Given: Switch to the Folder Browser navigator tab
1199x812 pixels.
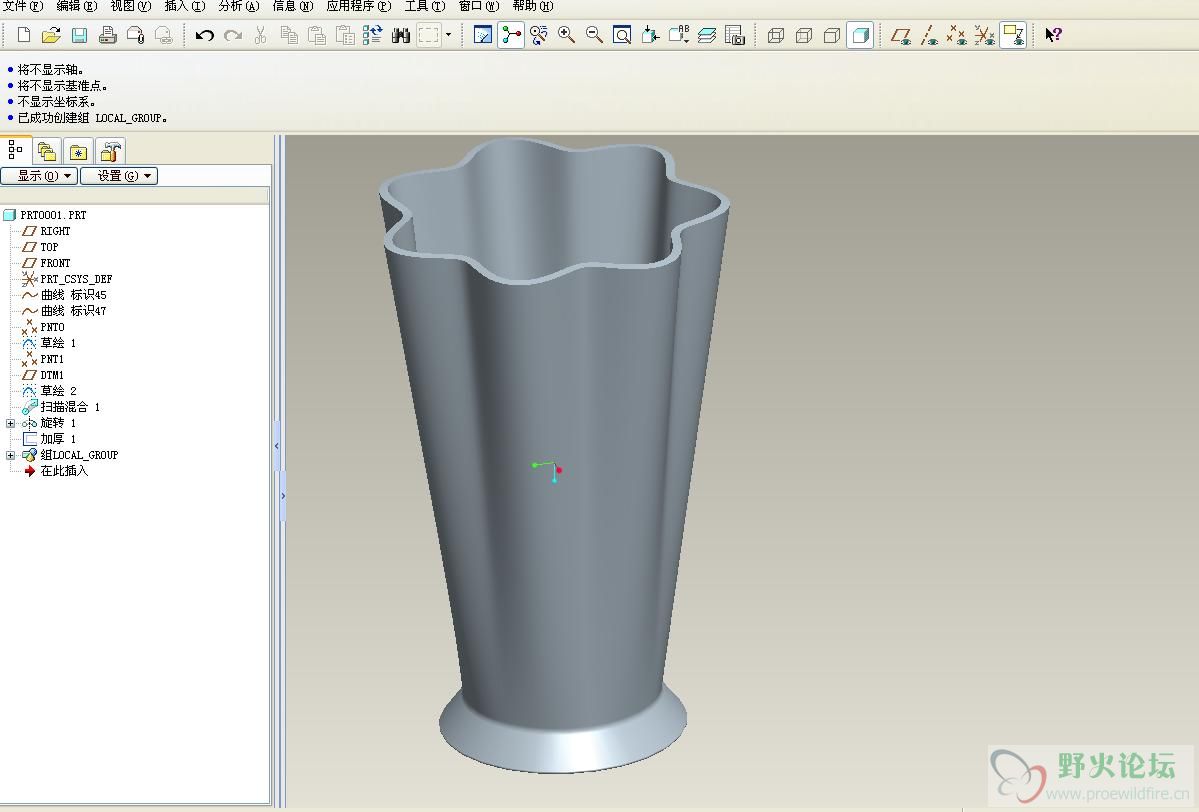Looking at the screenshot, I should (47, 151).
